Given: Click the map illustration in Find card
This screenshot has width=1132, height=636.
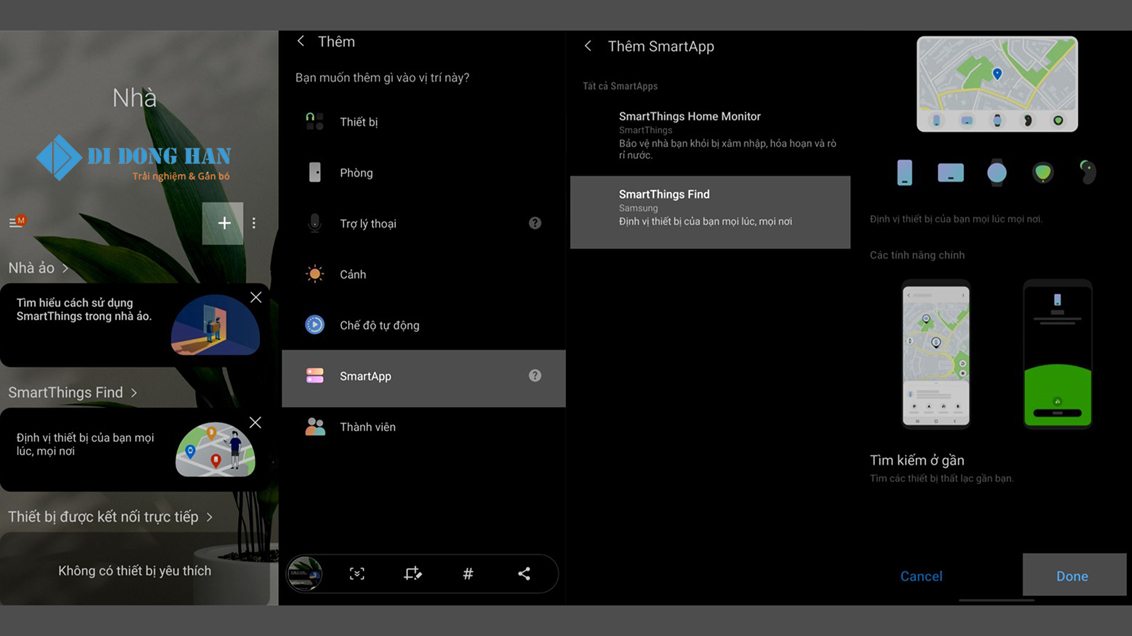Looking at the screenshot, I should point(215,449).
